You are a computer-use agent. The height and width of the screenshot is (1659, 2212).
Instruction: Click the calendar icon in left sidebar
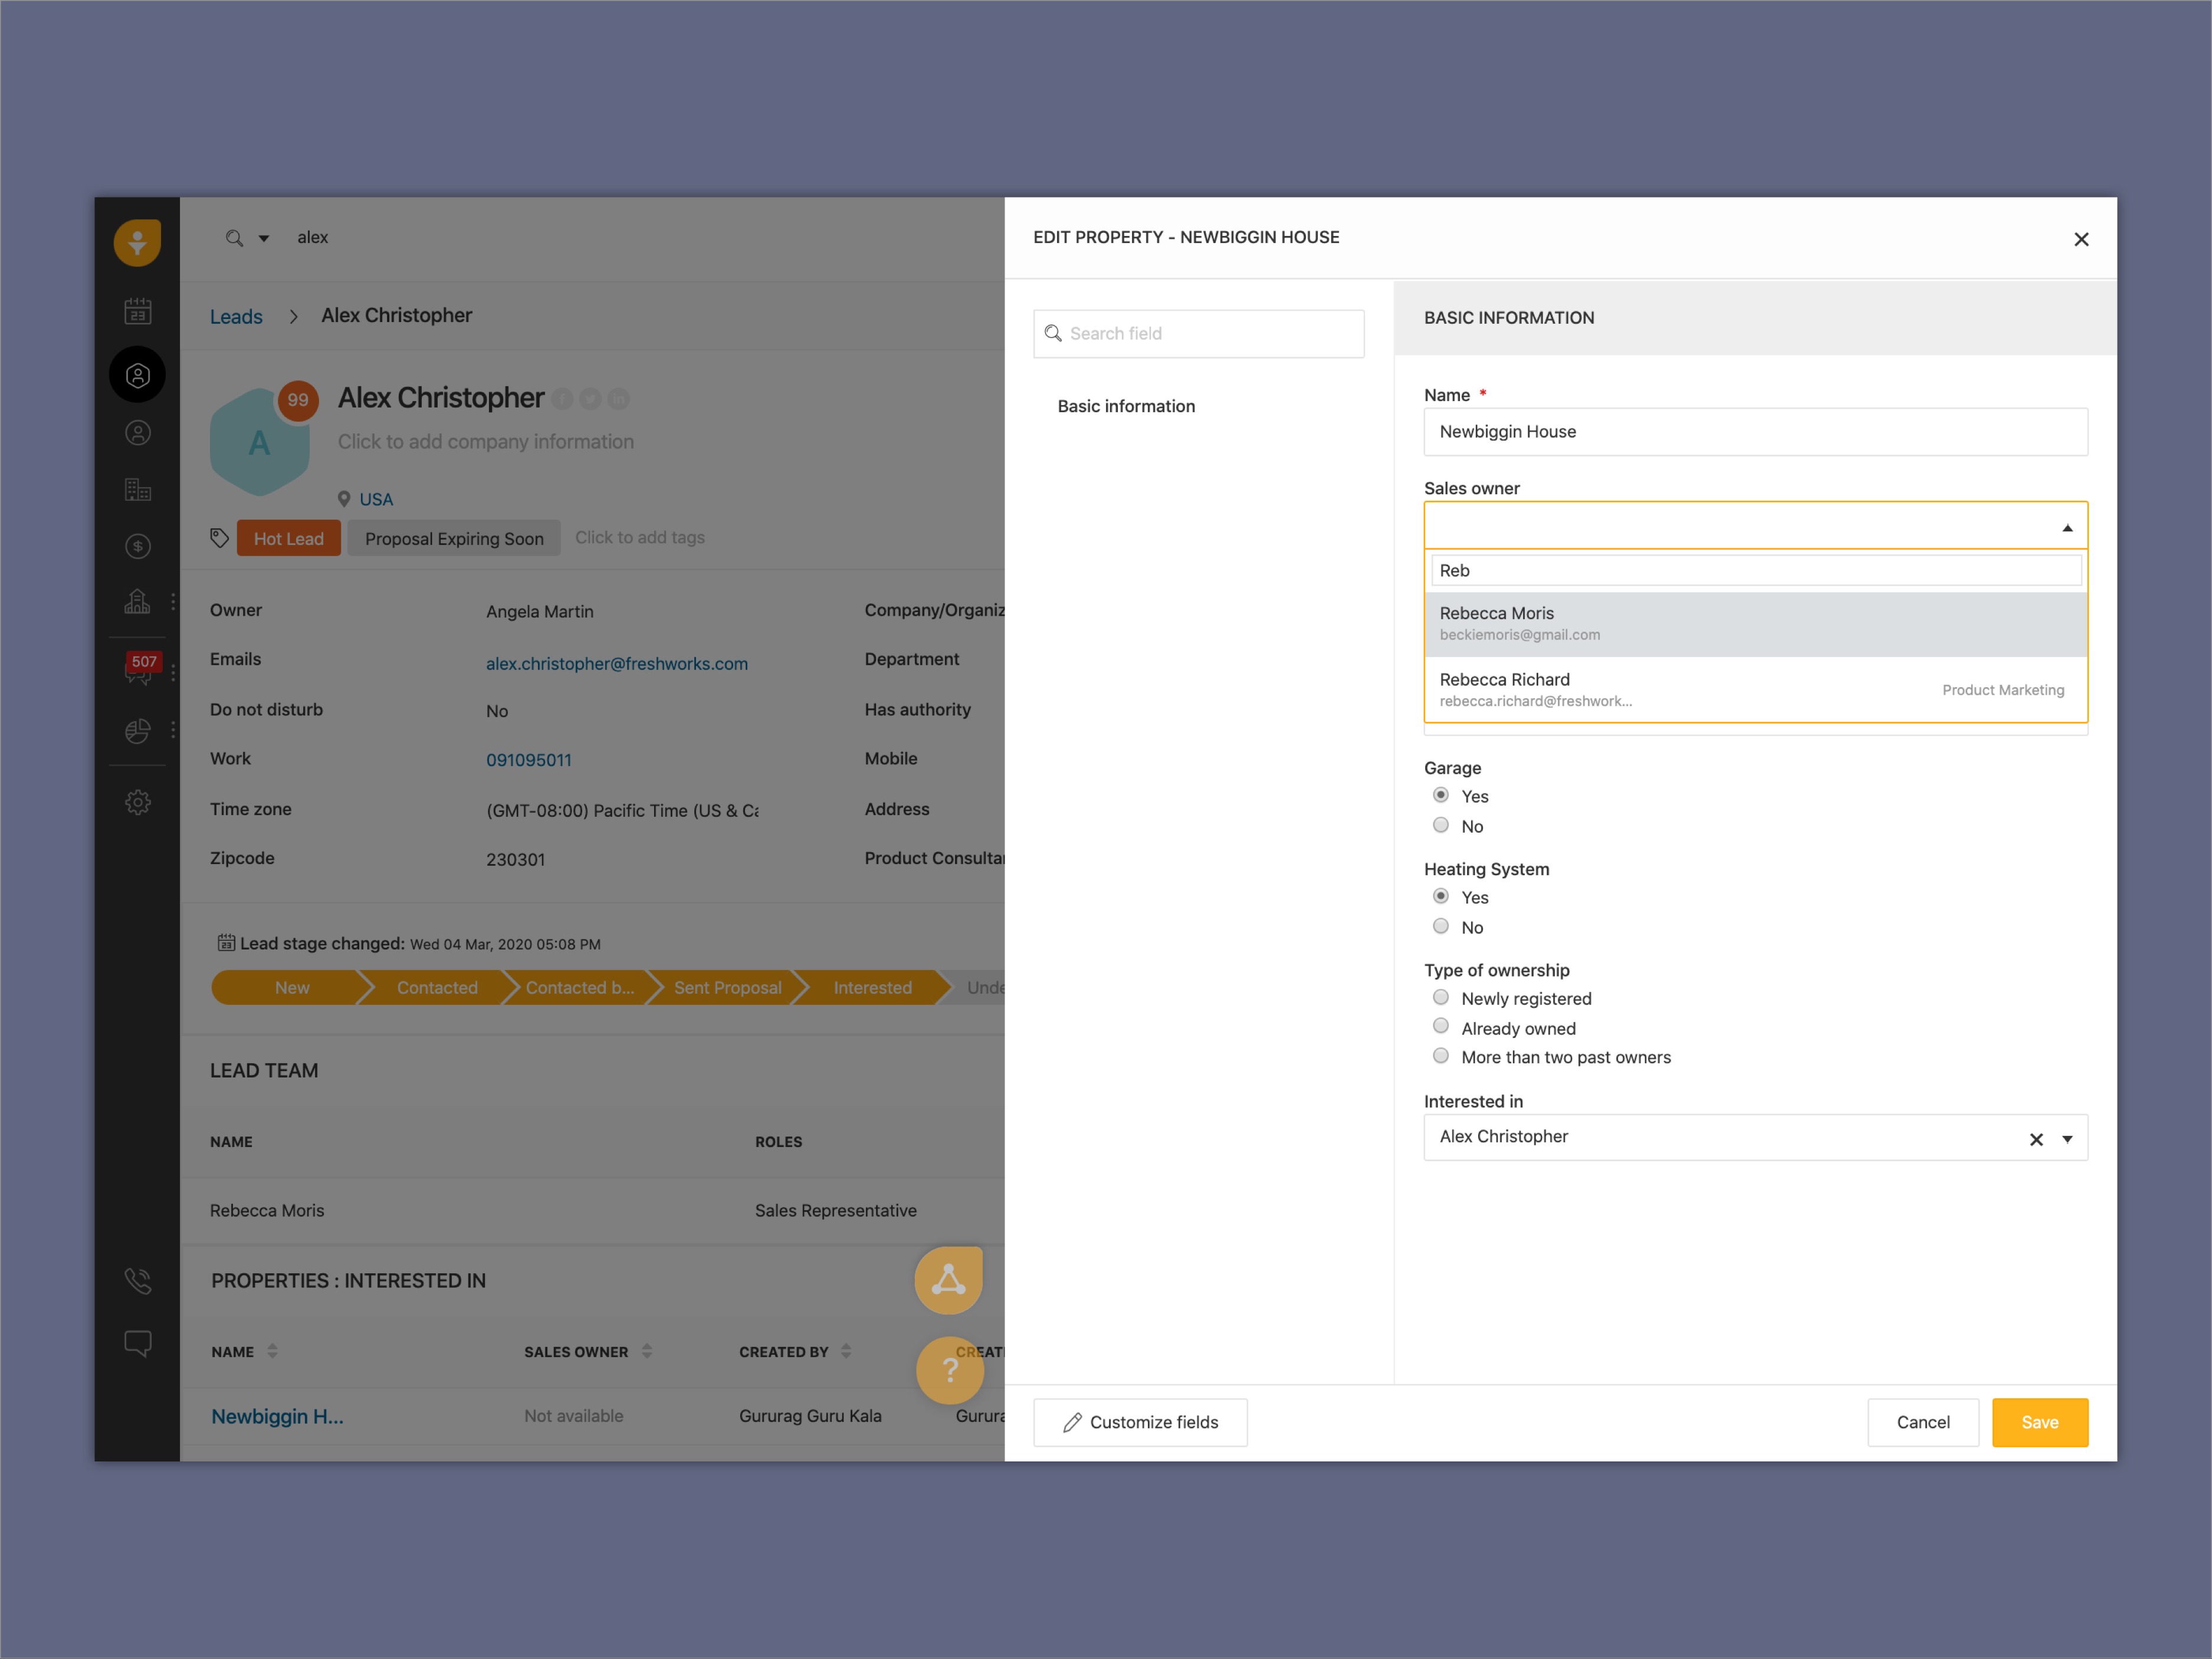[138, 311]
